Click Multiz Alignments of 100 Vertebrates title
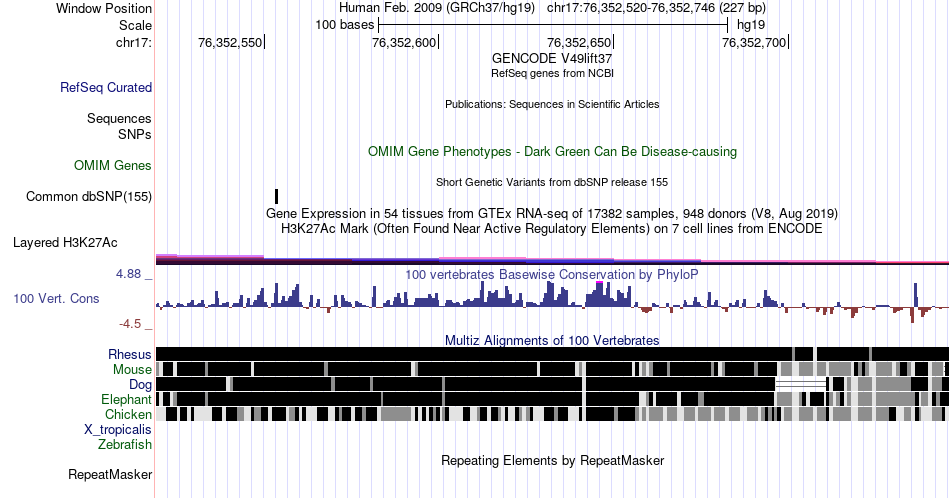The image size is (950, 498). point(552,340)
